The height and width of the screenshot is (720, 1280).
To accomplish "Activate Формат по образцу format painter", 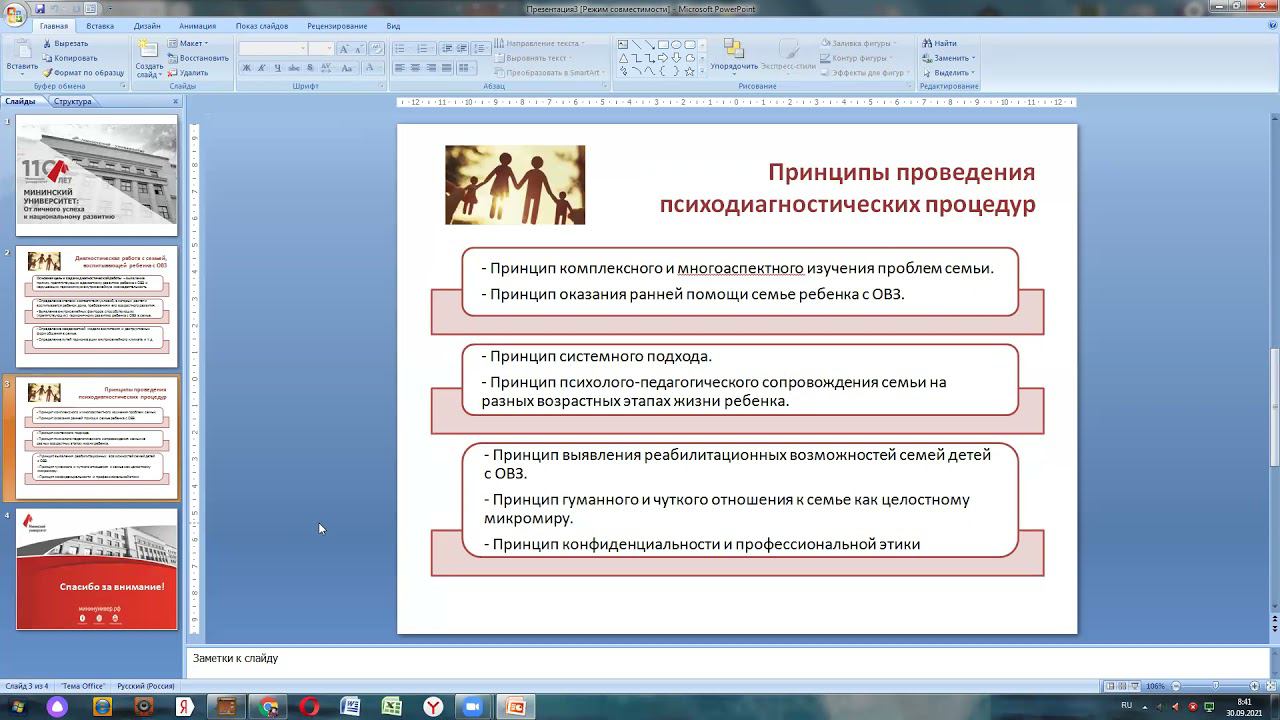I will click(83, 73).
